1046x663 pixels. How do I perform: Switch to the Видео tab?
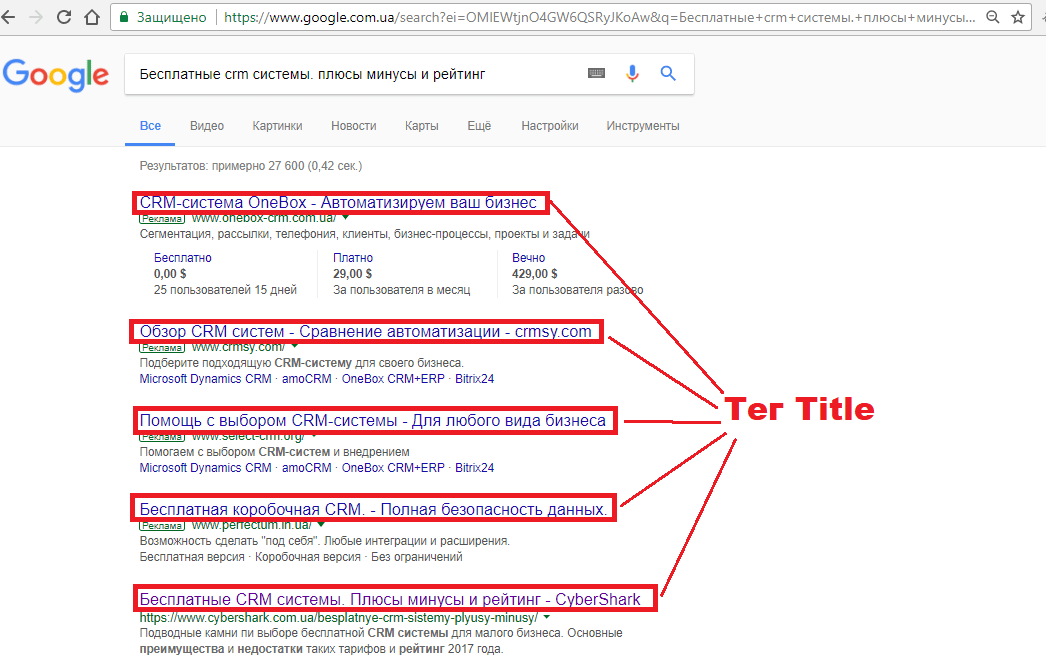click(207, 125)
